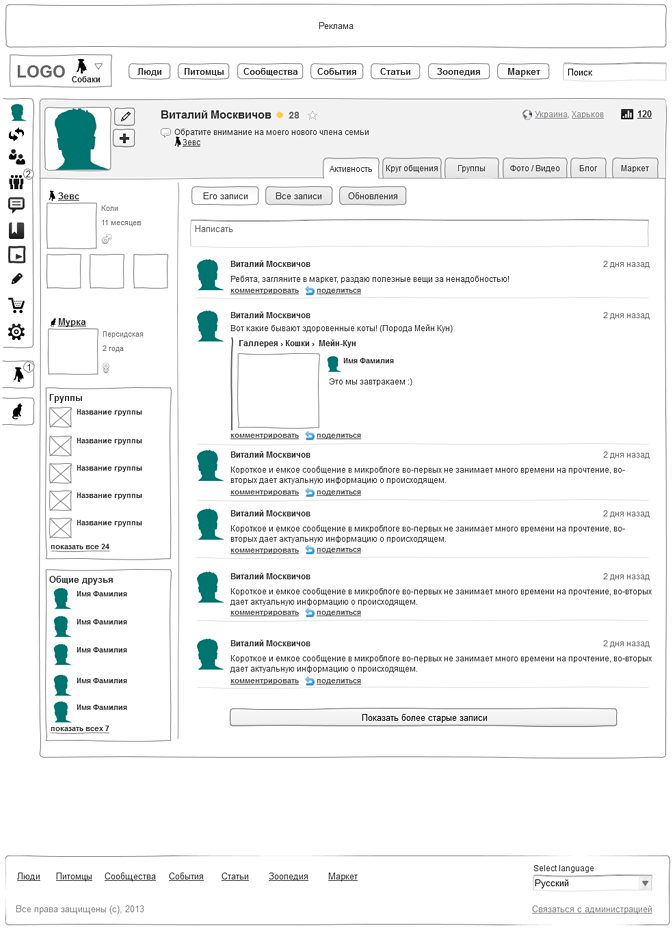Click комментировать under the Мейн Кун post

pyautogui.click(x=265, y=435)
